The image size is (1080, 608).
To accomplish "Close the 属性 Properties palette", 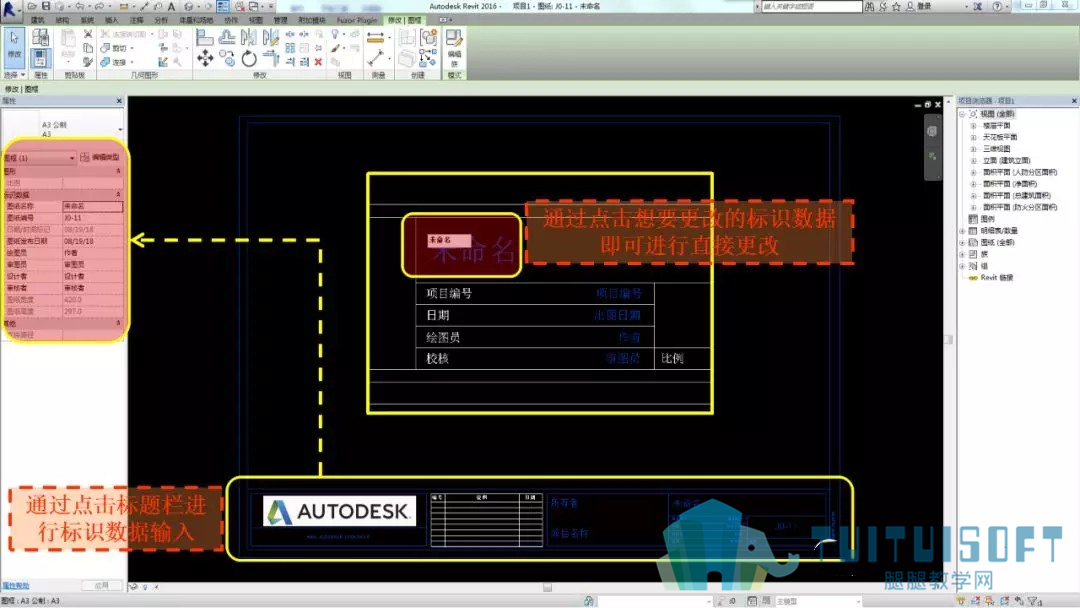I will [119, 101].
